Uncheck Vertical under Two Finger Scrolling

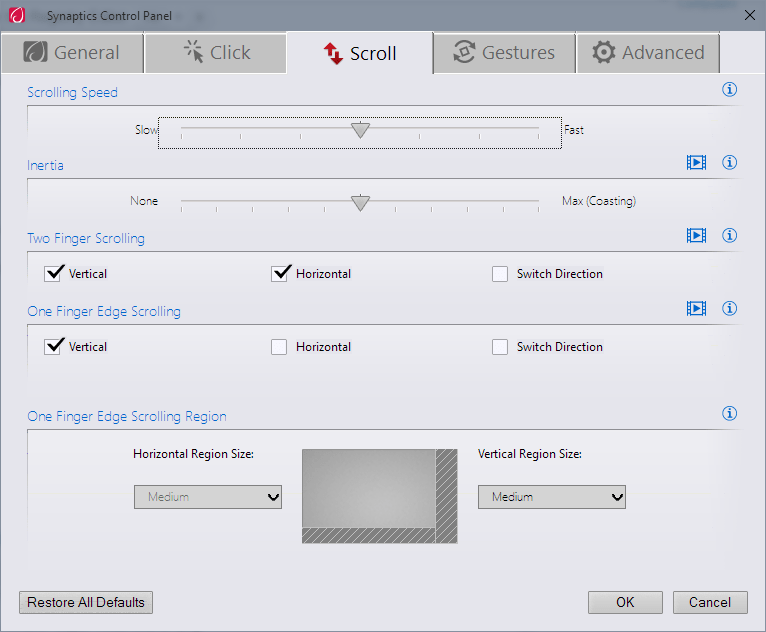[x=53, y=274]
